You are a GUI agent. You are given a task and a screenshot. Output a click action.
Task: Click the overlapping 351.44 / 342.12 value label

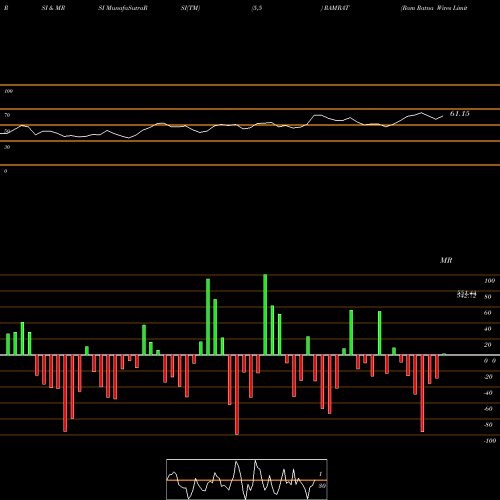(x=466, y=295)
